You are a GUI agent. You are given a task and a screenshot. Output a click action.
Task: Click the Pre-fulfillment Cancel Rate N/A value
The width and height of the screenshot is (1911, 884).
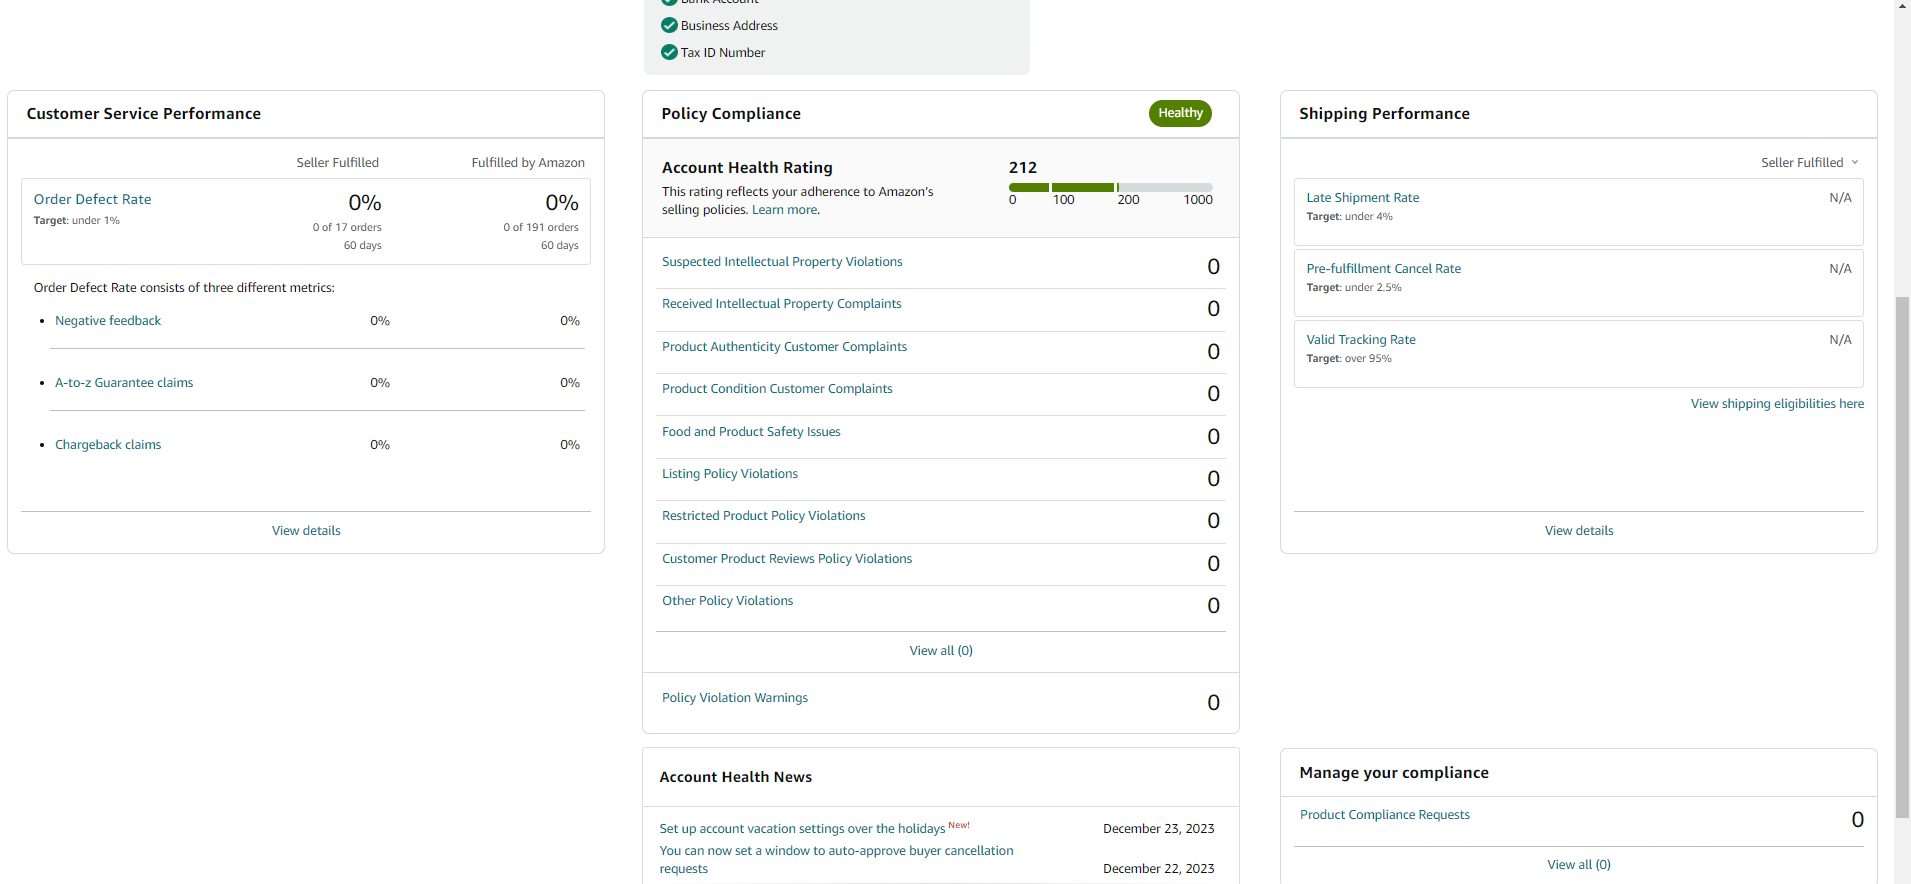pyautogui.click(x=1840, y=269)
